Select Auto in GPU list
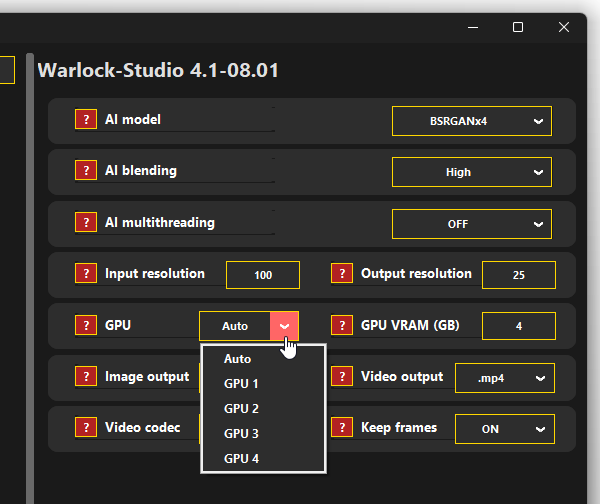 (263, 359)
